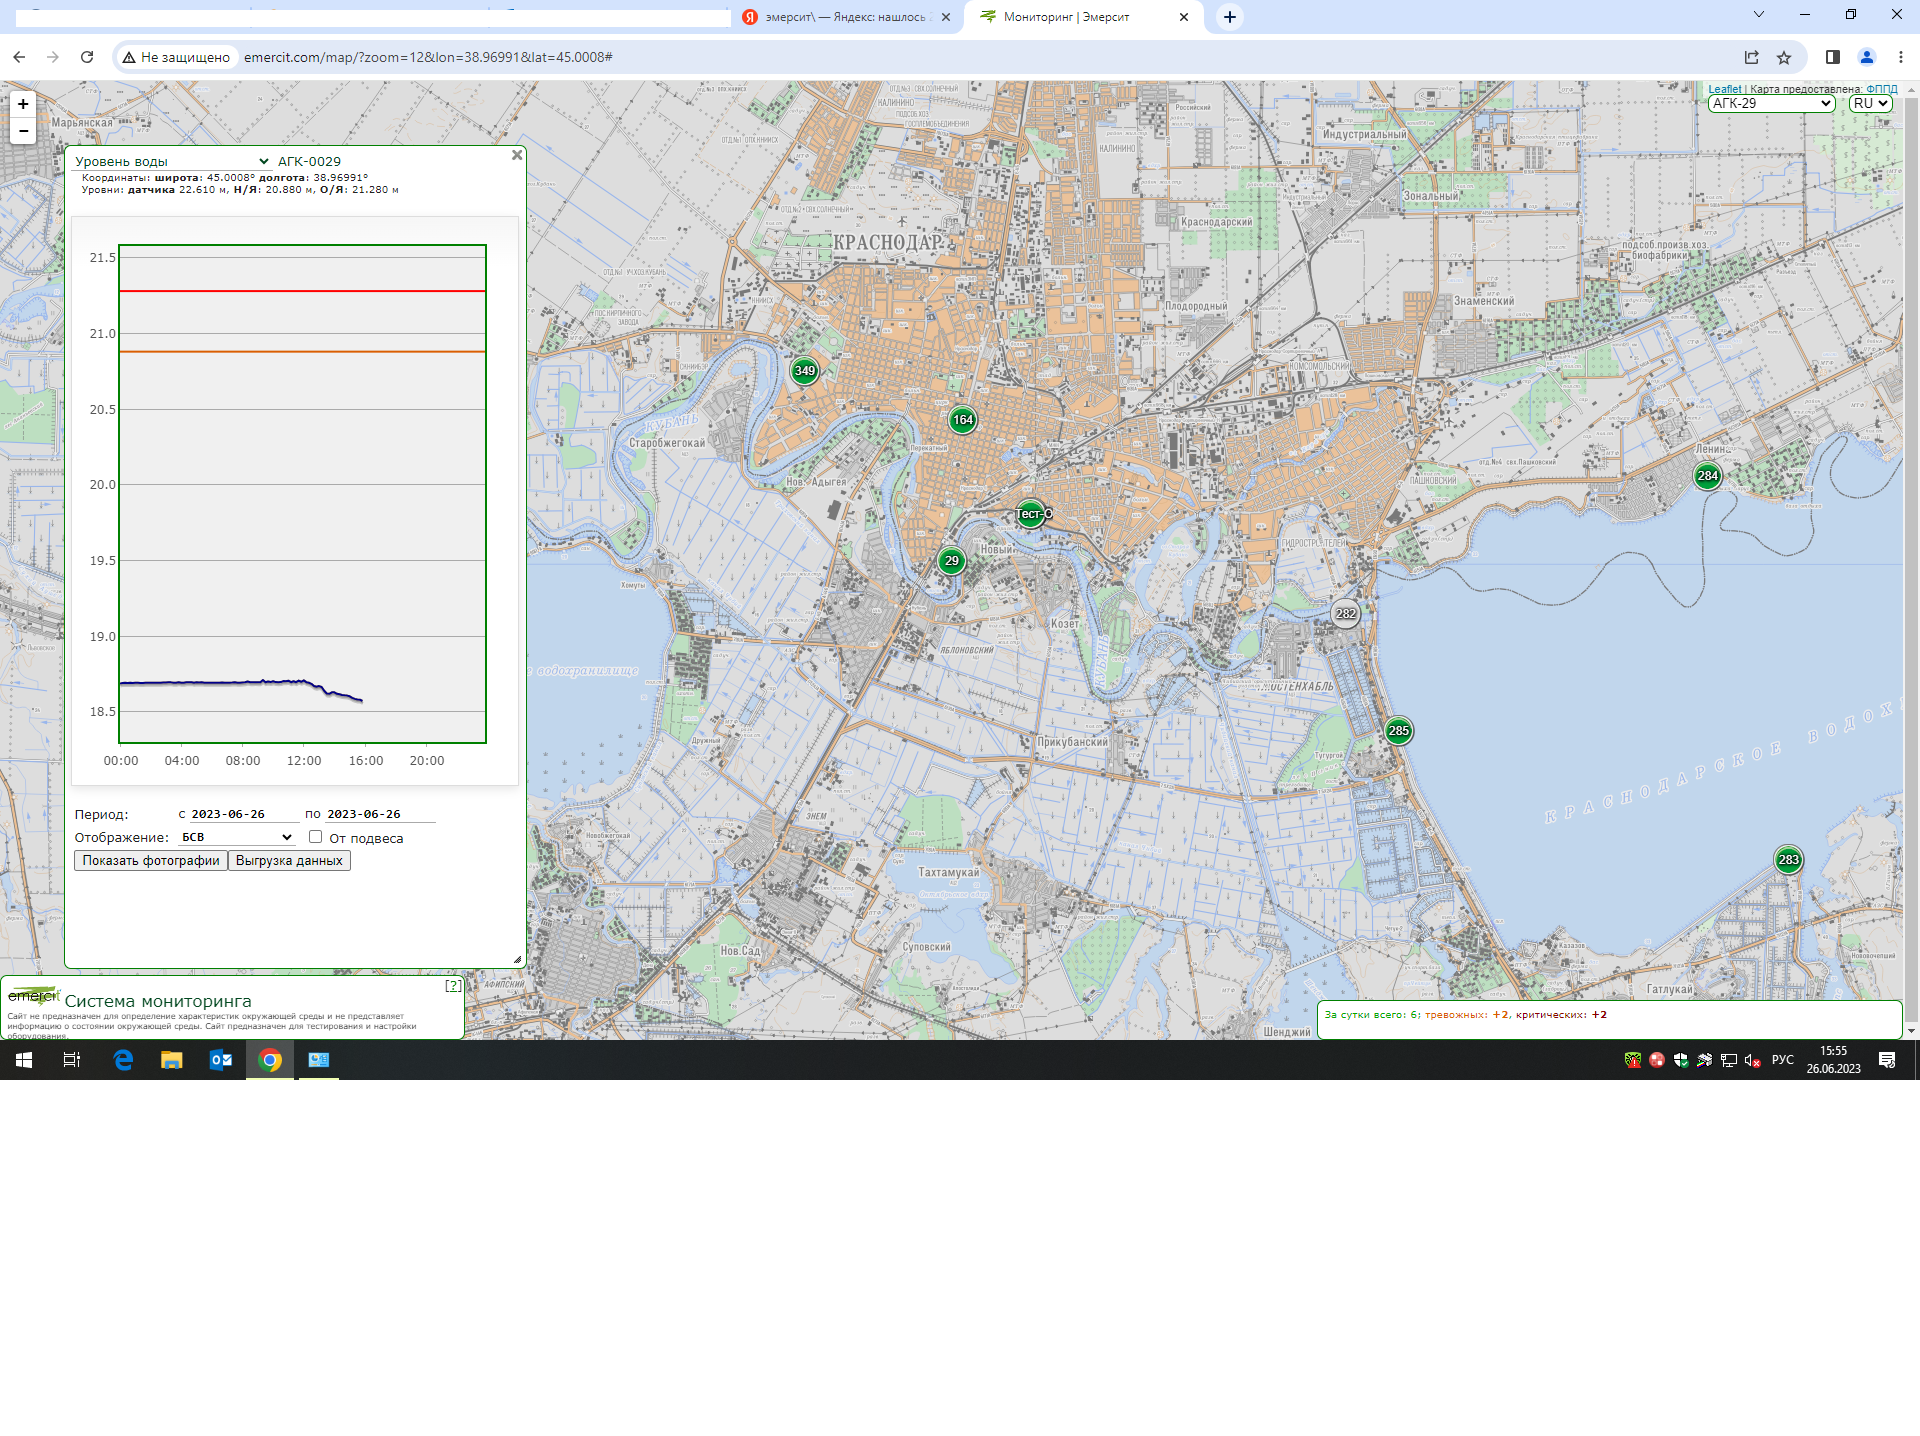Zoom out map with minus button
Image resolution: width=1920 pixels, height=1436 pixels.
tap(23, 131)
